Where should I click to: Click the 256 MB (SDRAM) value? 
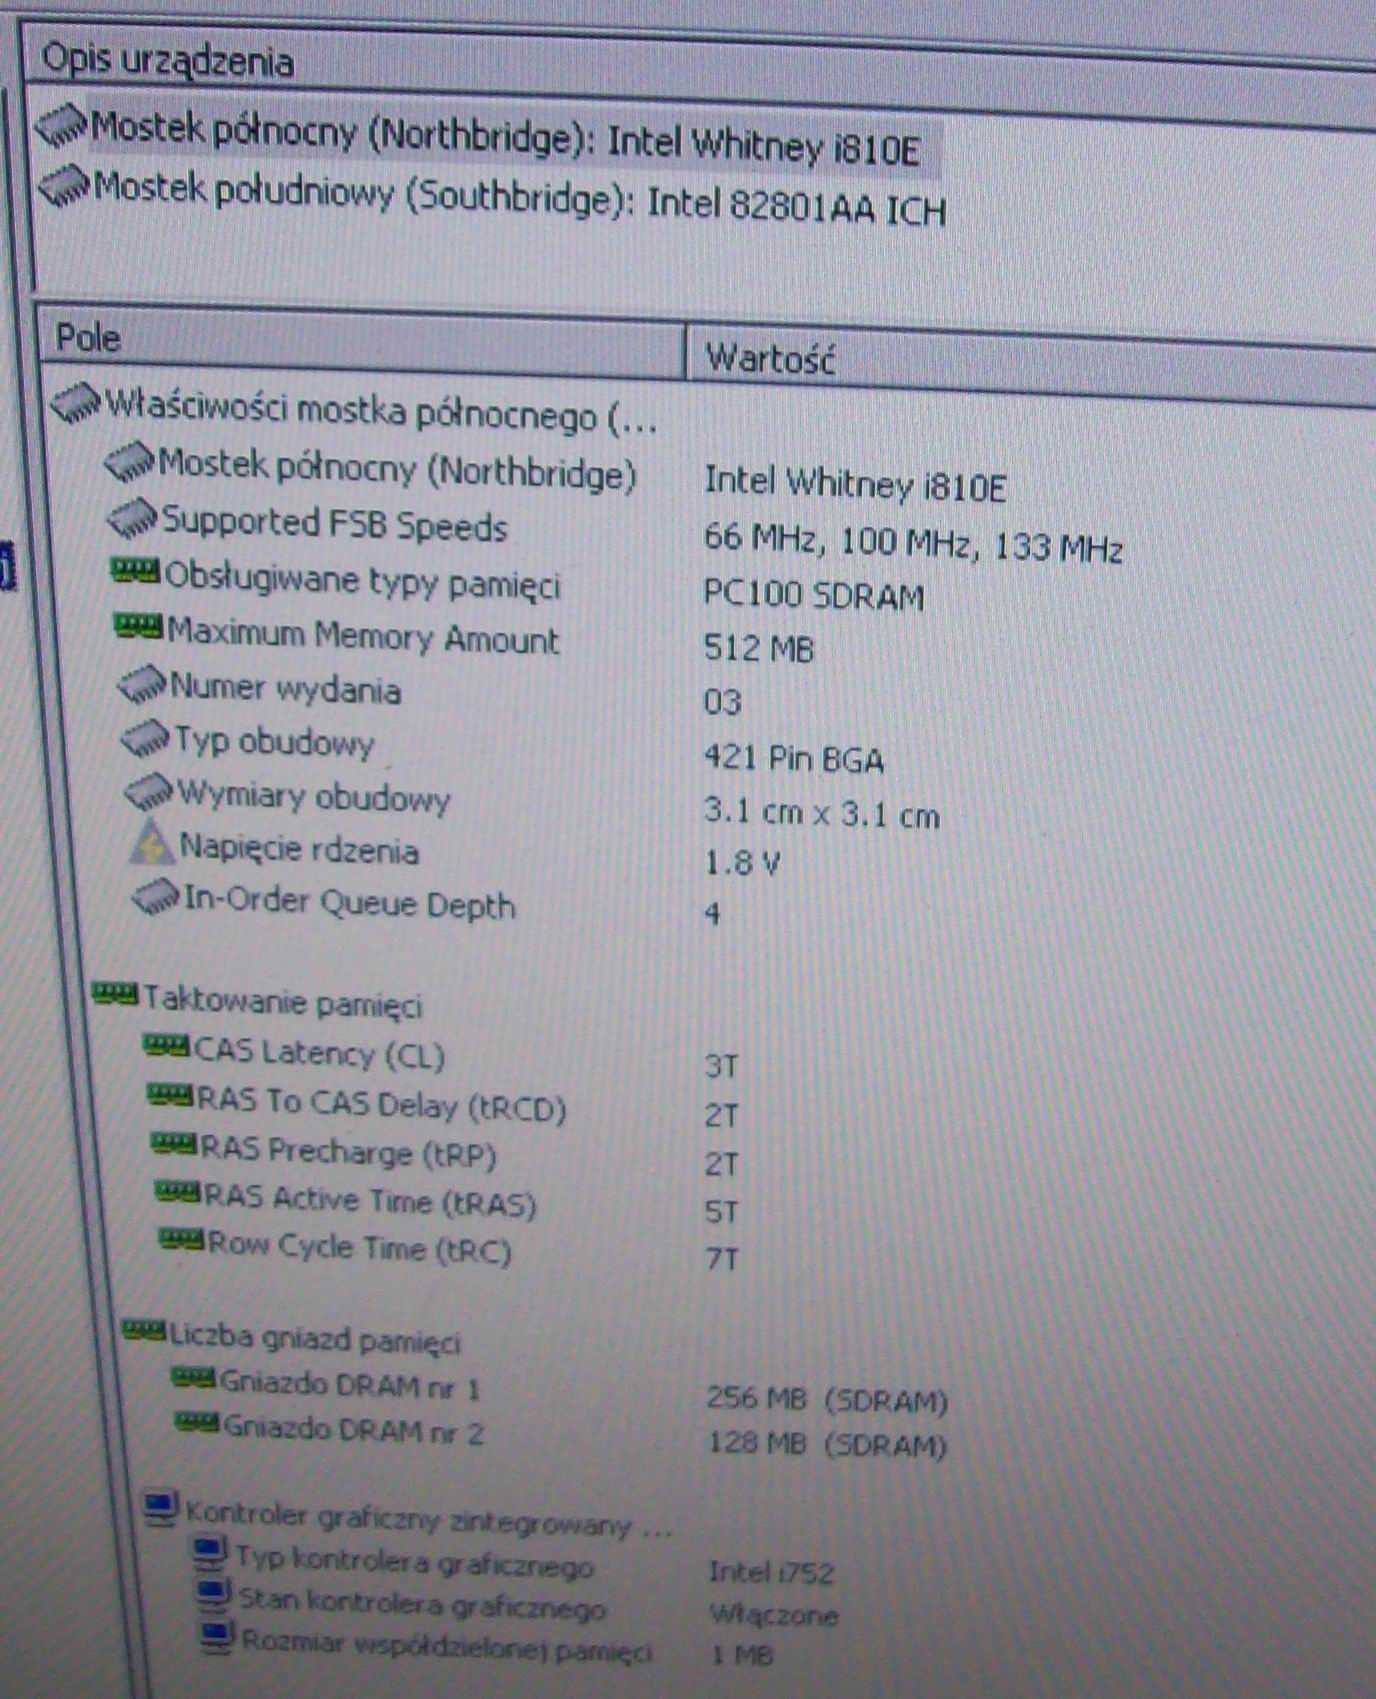[827, 1400]
